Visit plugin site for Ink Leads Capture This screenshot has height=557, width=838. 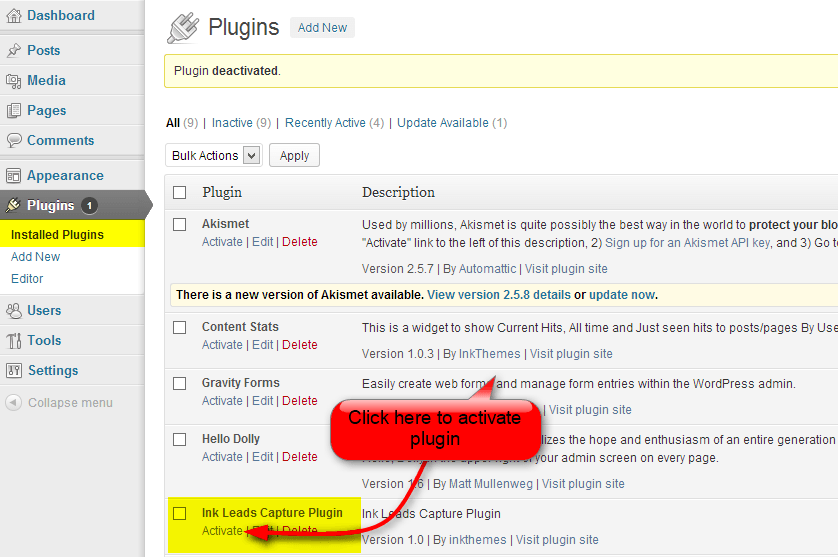pos(557,540)
